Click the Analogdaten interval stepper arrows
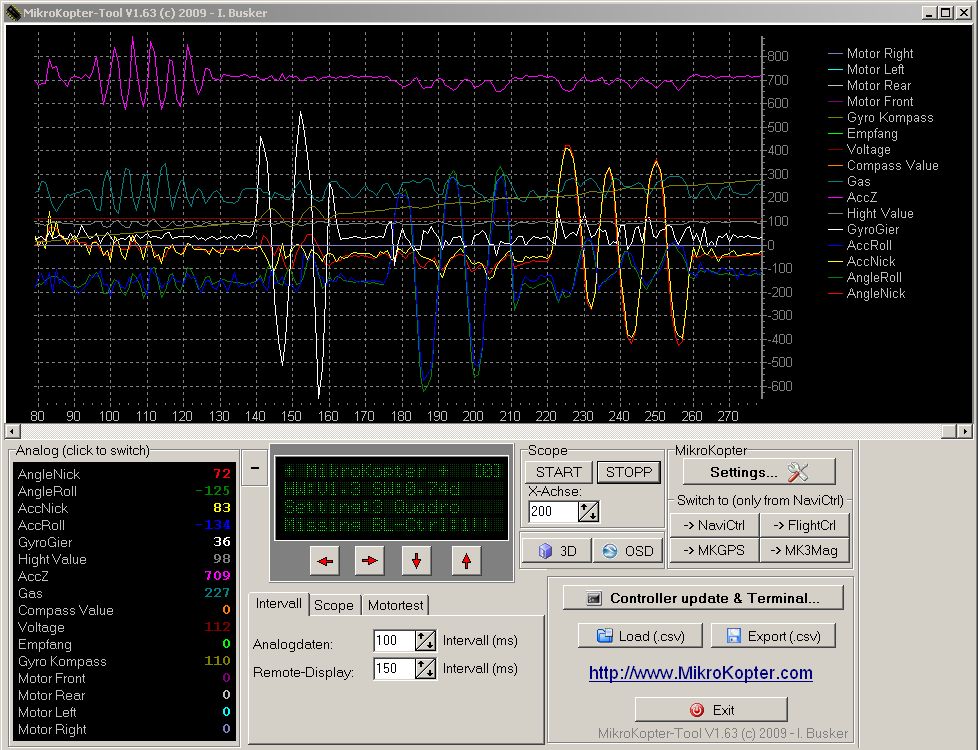This screenshot has height=750, width=978. (425, 640)
